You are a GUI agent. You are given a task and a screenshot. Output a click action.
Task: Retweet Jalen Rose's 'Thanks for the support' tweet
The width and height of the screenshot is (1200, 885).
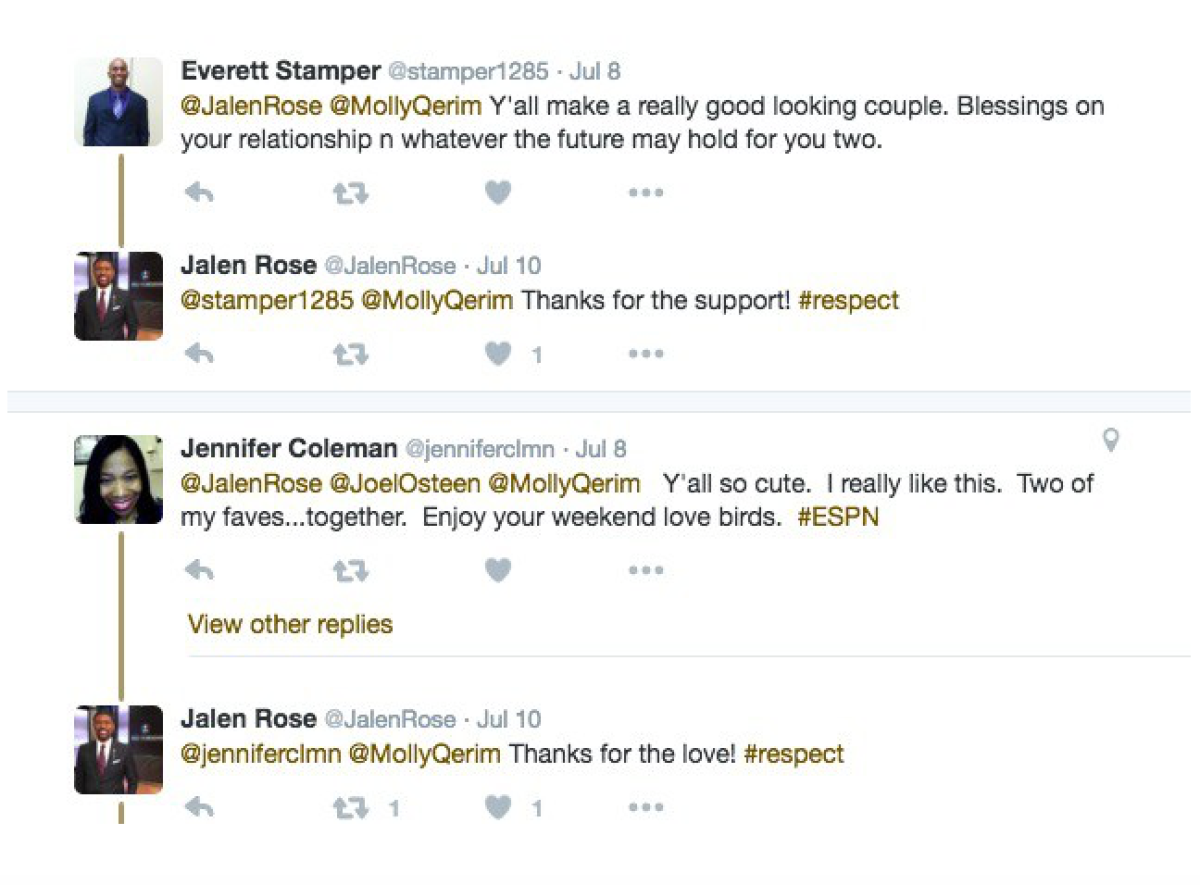pyautogui.click(x=350, y=353)
